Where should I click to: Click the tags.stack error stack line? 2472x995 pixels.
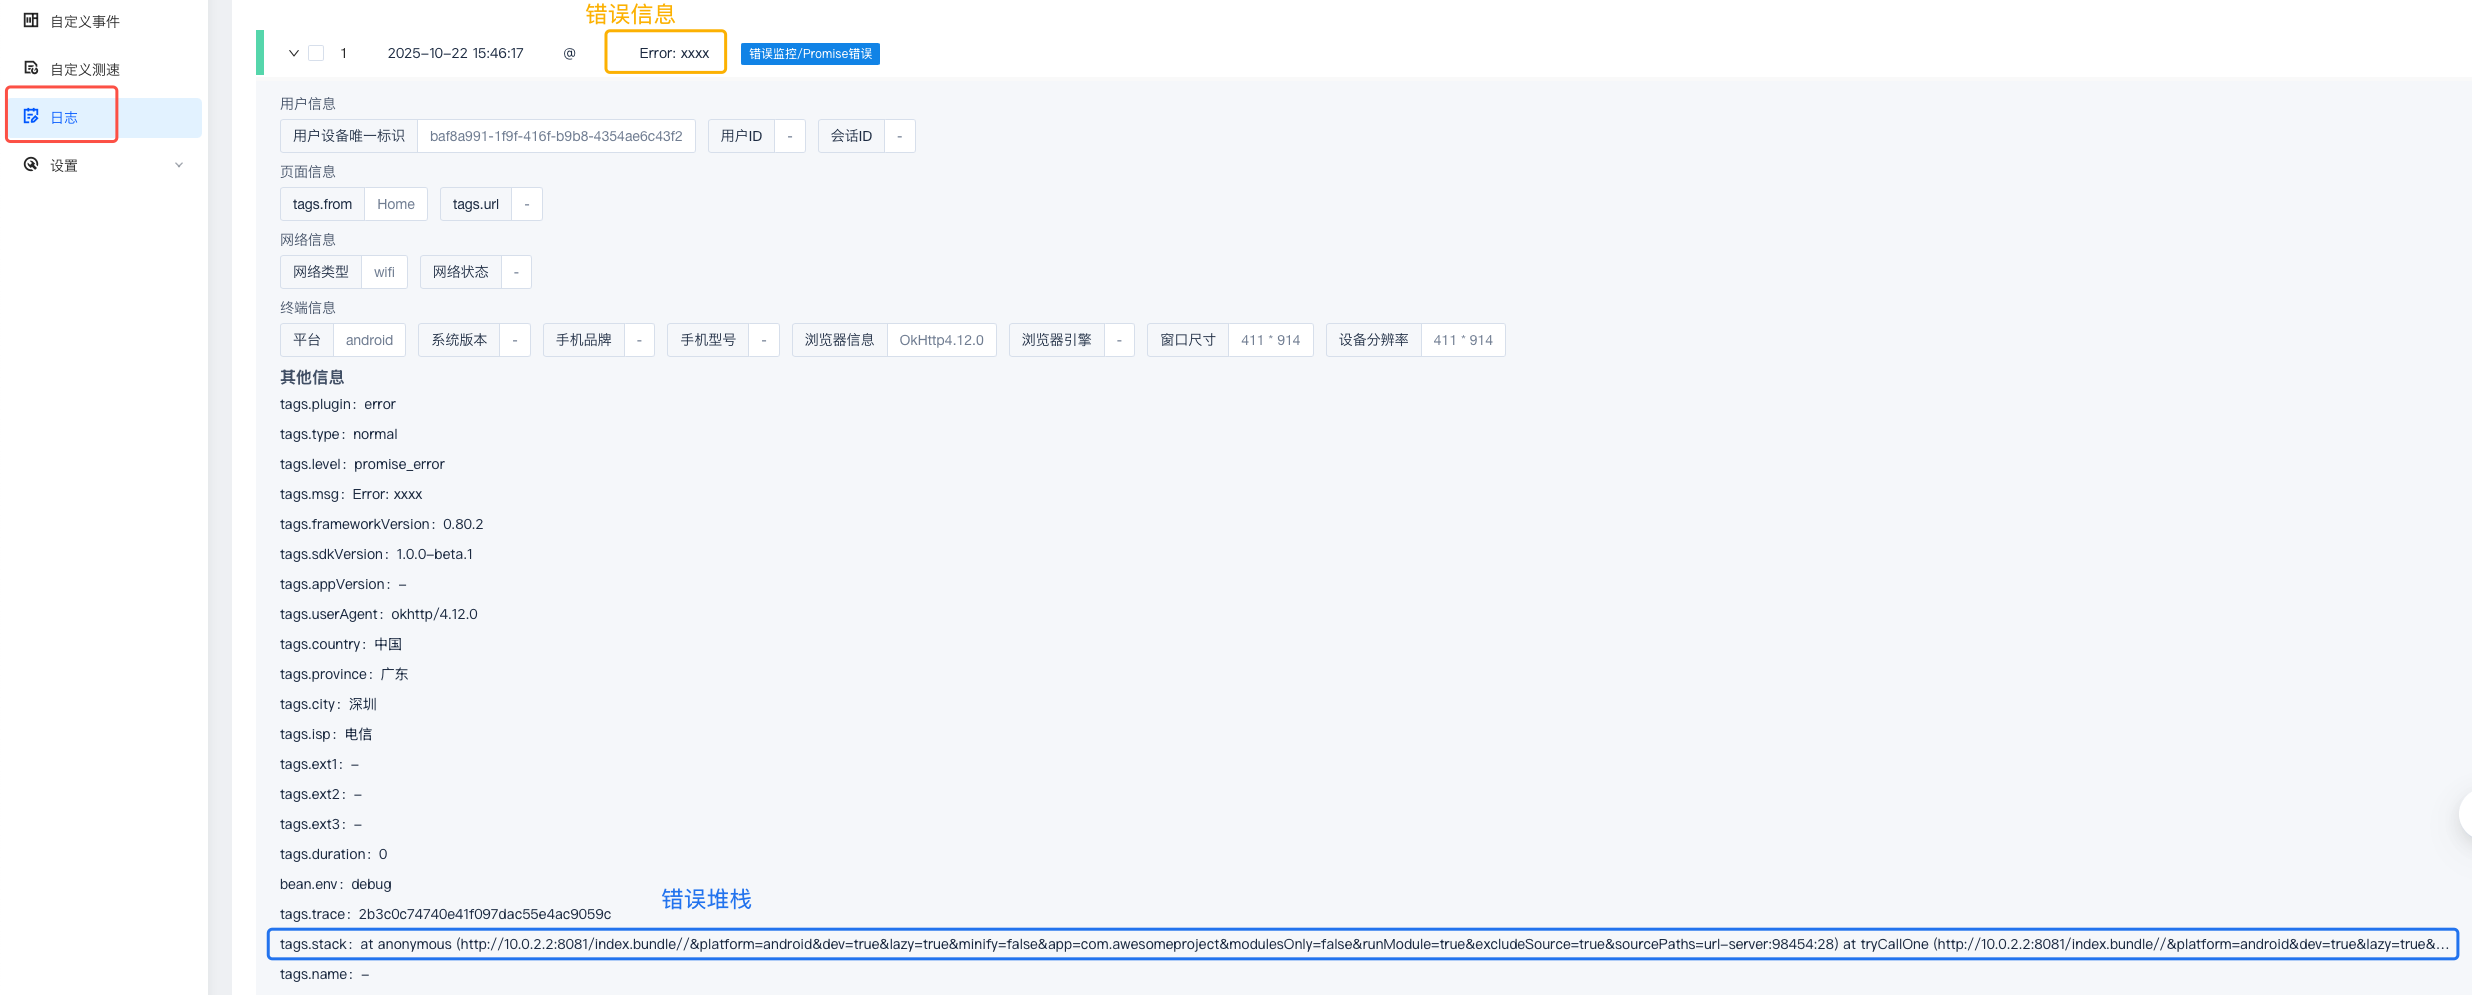tap(1362, 944)
